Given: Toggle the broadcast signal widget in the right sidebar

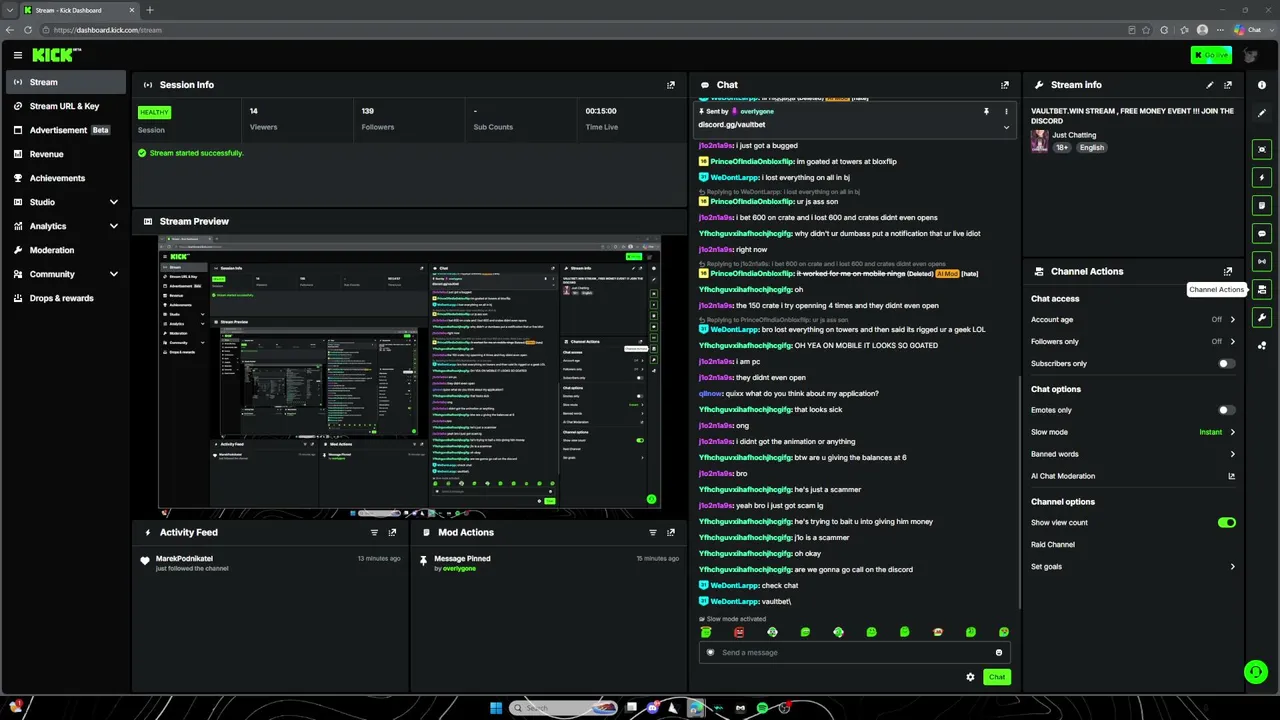Looking at the screenshot, I should [1262, 261].
